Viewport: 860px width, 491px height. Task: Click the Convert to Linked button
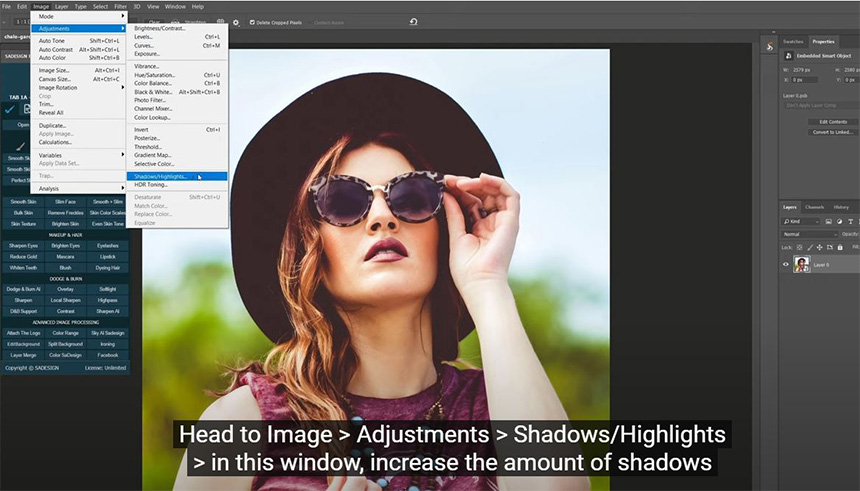point(832,132)
